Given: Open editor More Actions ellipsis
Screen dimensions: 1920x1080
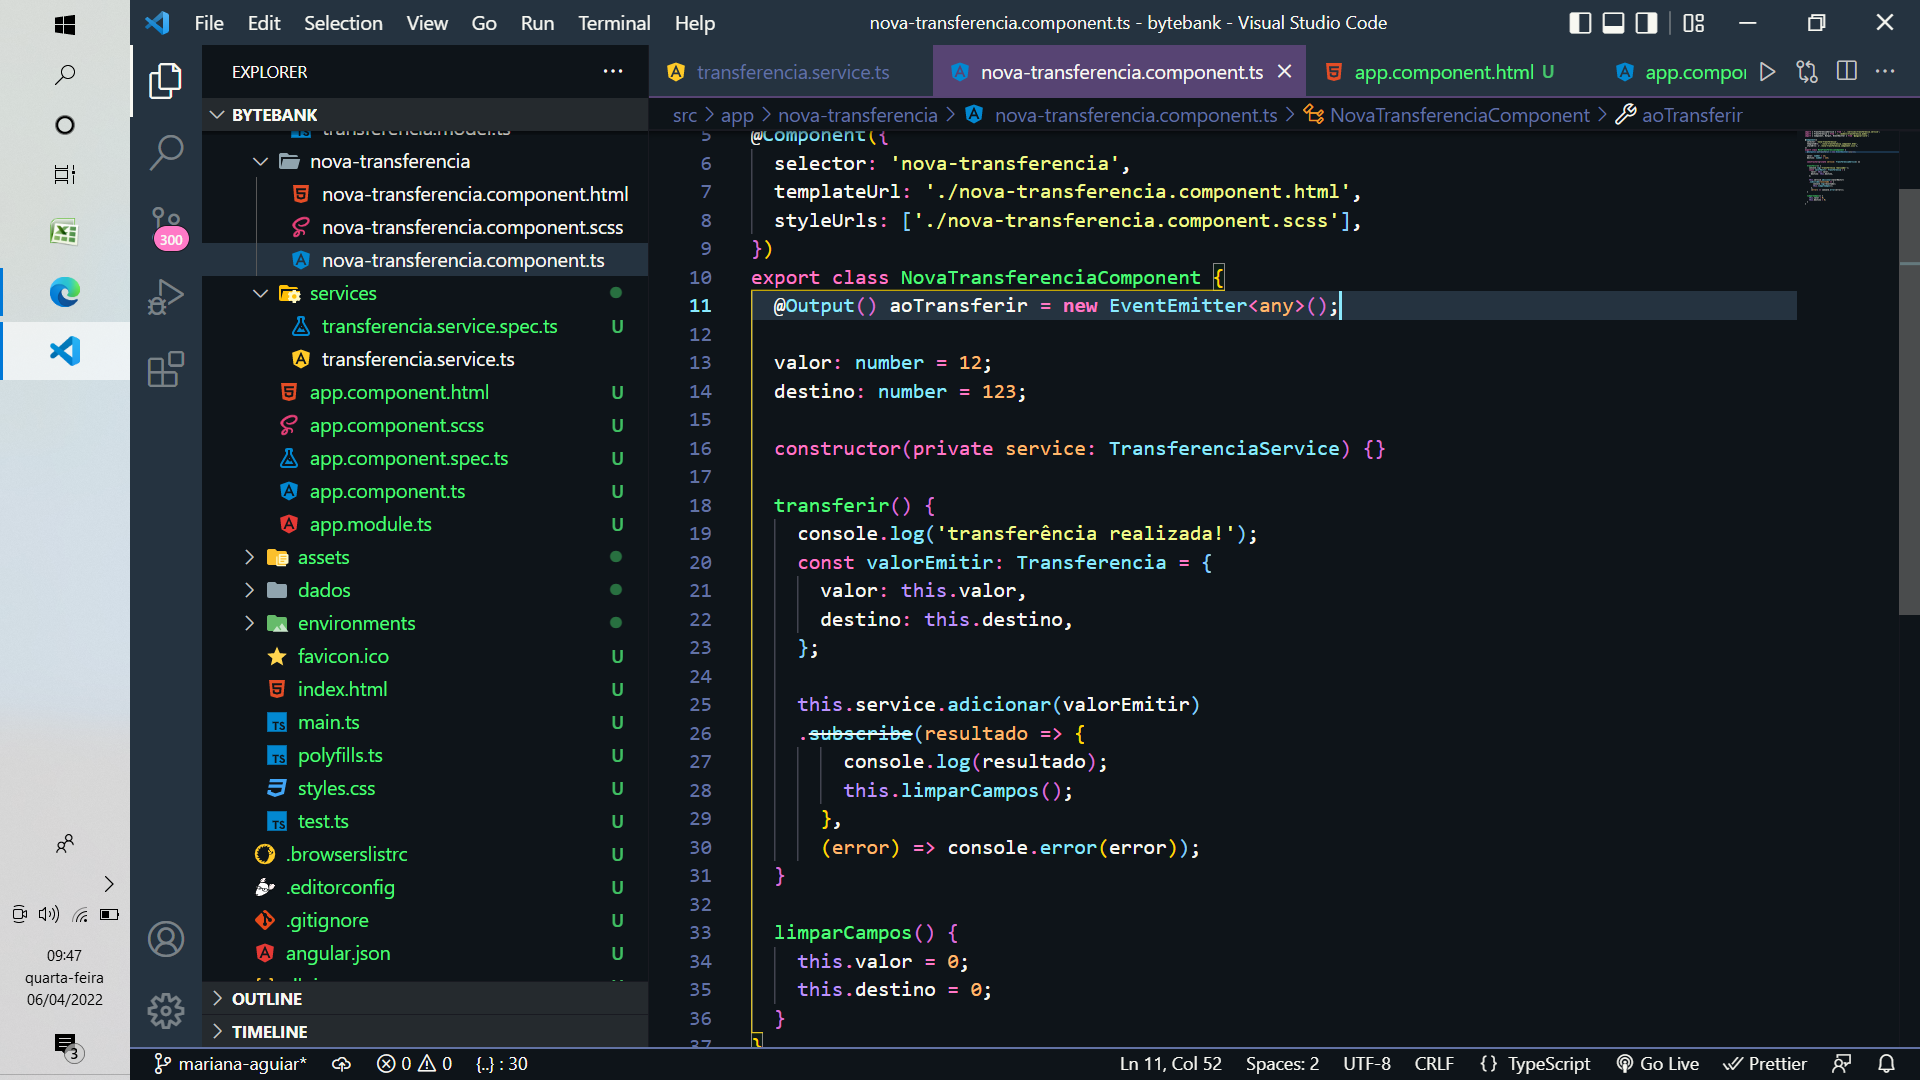Looking at the screenshot, I should click(x=1885, y=72).
